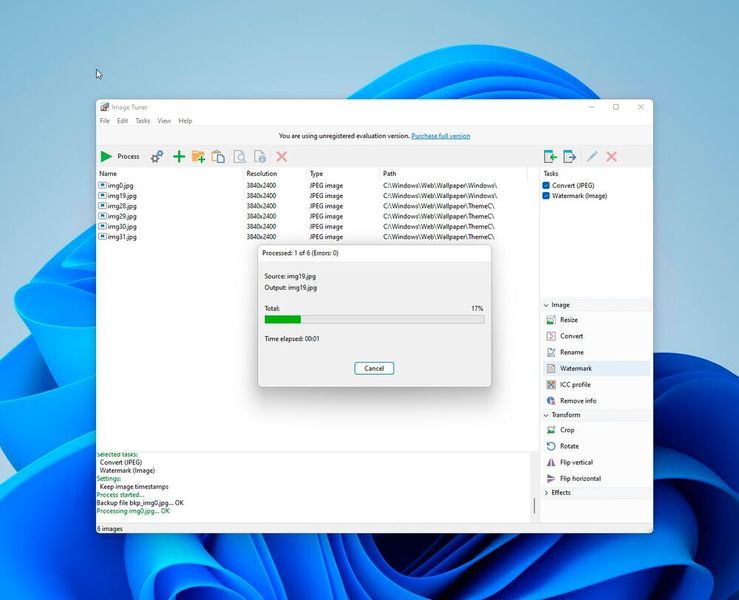Sort list by Name column header
This screenshot has height=600, width=739.
click(170, 174)
